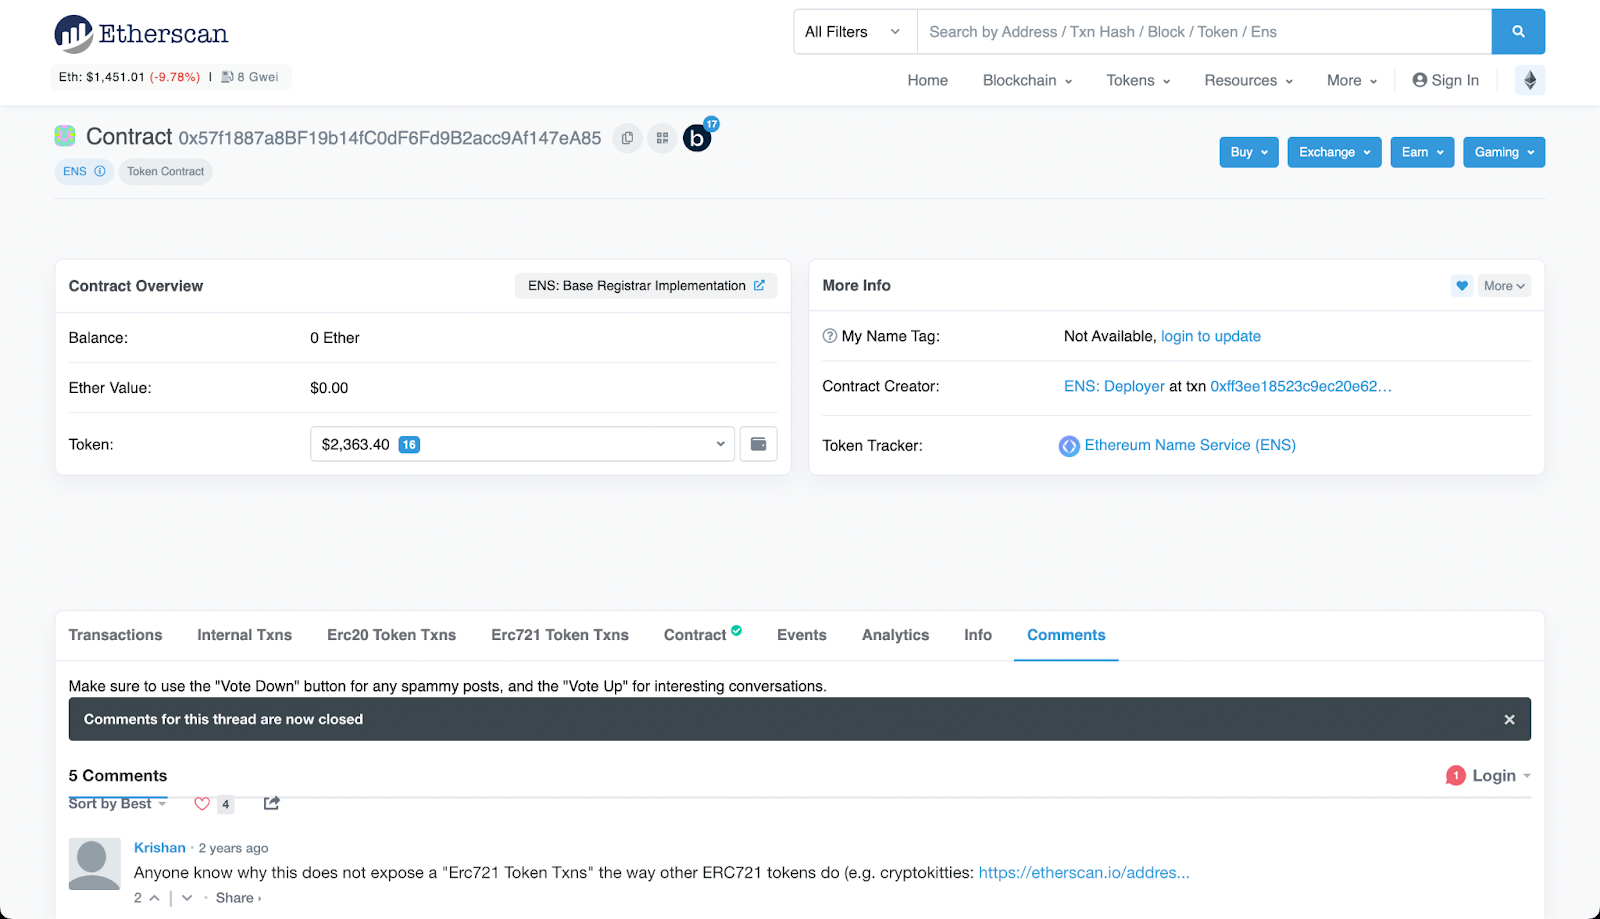Expand the Resources menu
This screenshot has height=919, width=1600.
1249,80
